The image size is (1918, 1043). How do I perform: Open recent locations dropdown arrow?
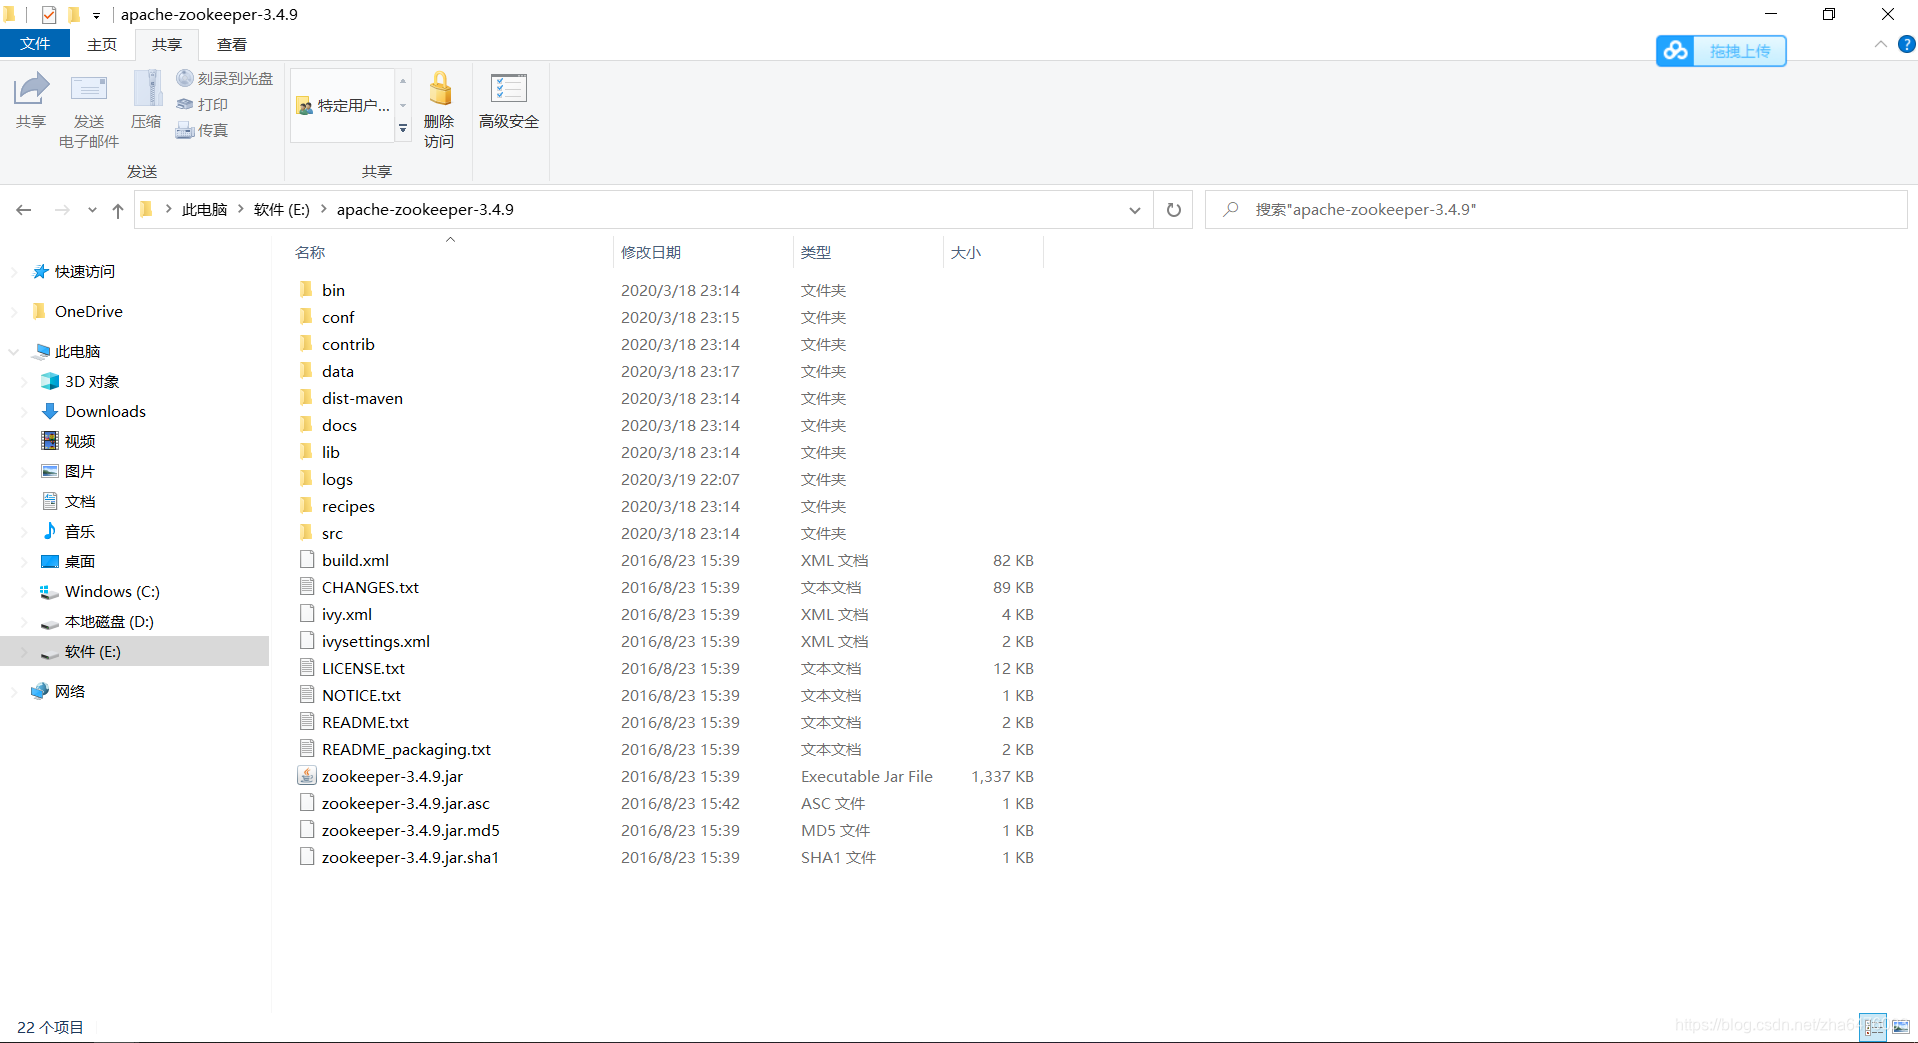(92, 210)
